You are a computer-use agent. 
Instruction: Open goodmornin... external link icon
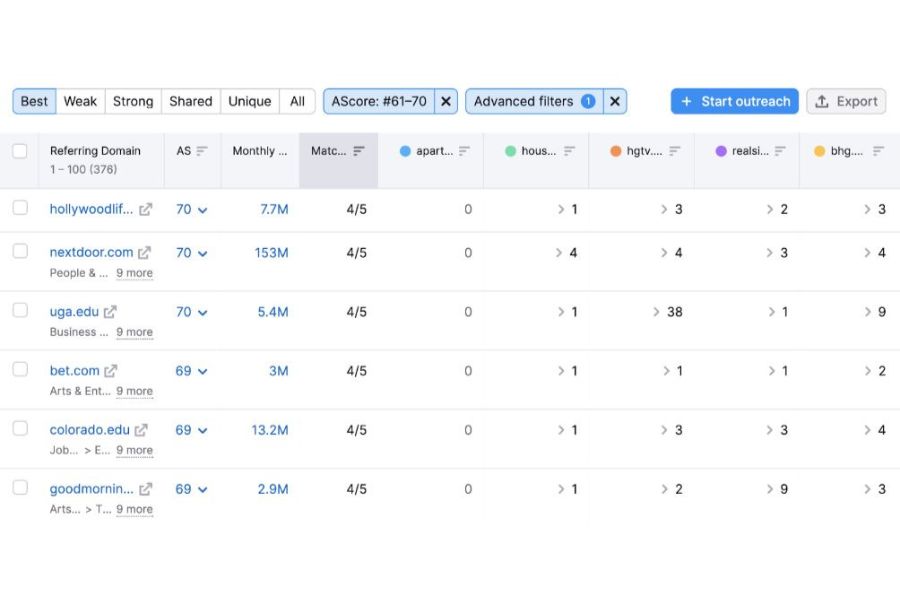[145, 489]
